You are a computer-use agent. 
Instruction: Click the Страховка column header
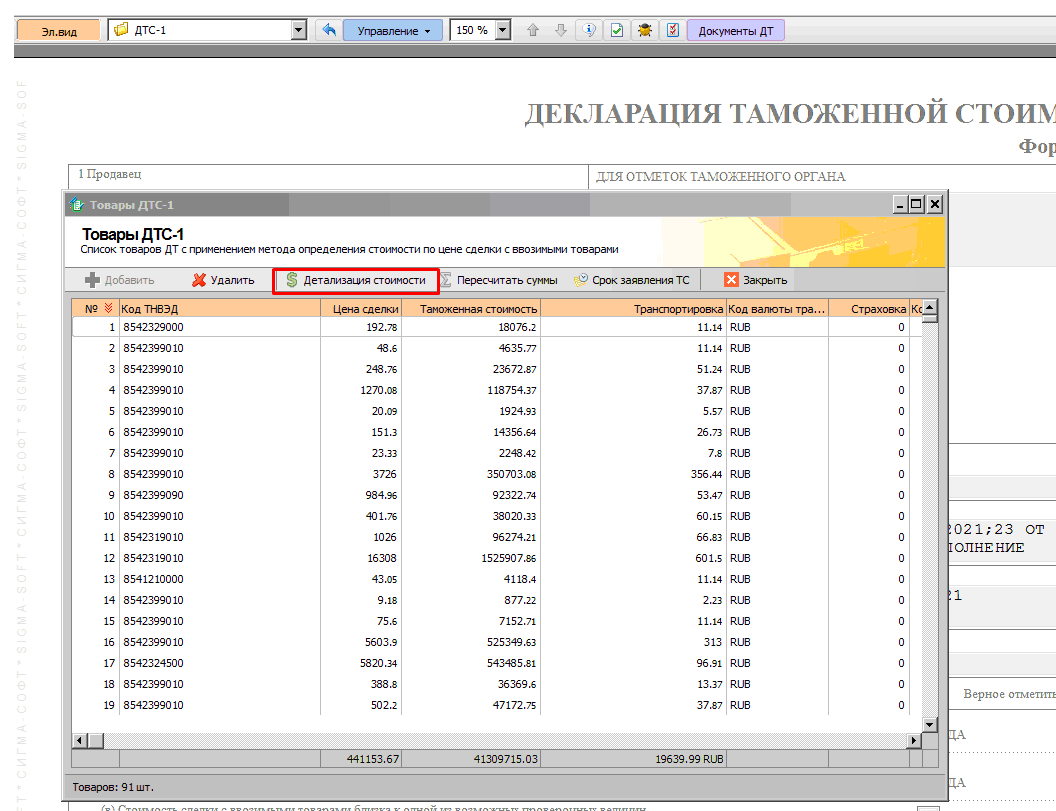(x=868, y=309)
